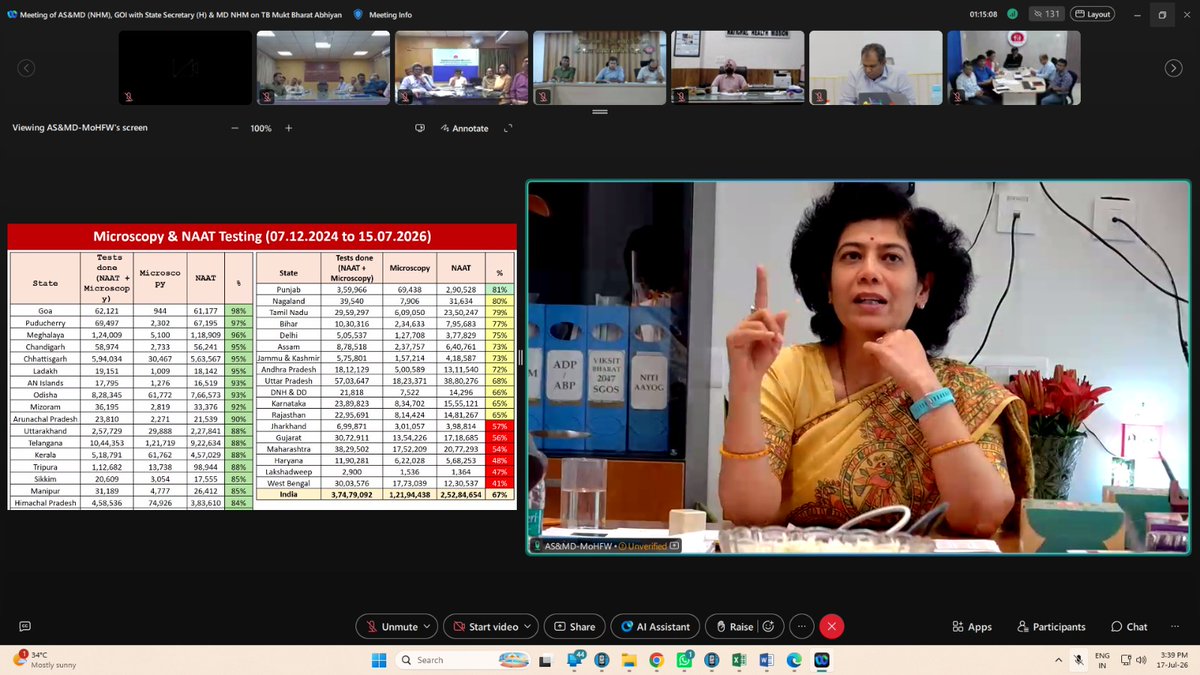The height and width of the screenshot is (675, 1200).
Task: Select first participant thumbnail with camera off
Action: point(185,68)
